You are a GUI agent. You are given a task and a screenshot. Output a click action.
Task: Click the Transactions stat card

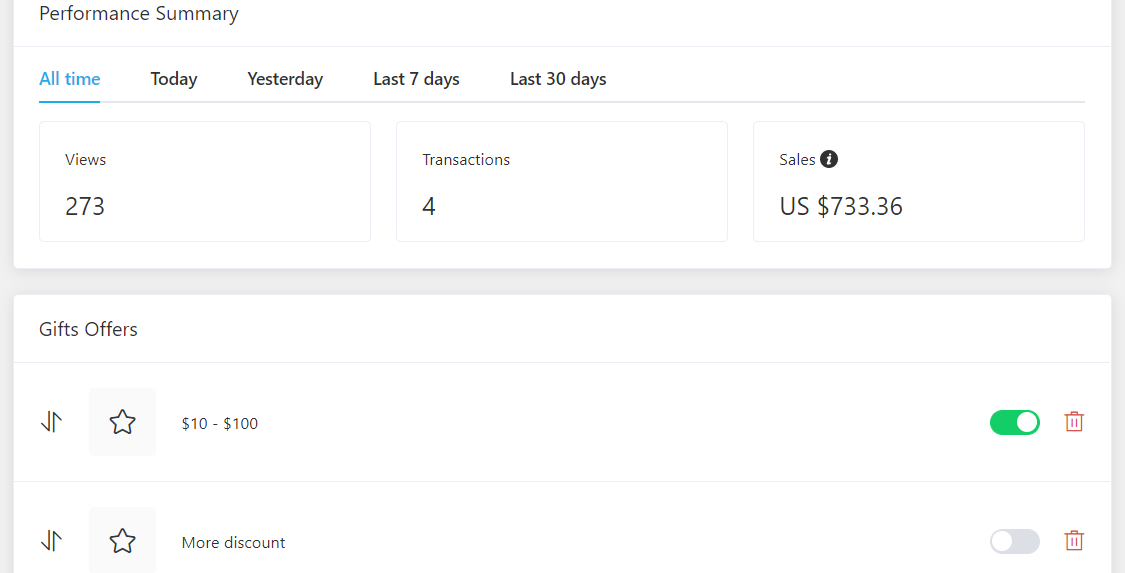coord(562,182)
